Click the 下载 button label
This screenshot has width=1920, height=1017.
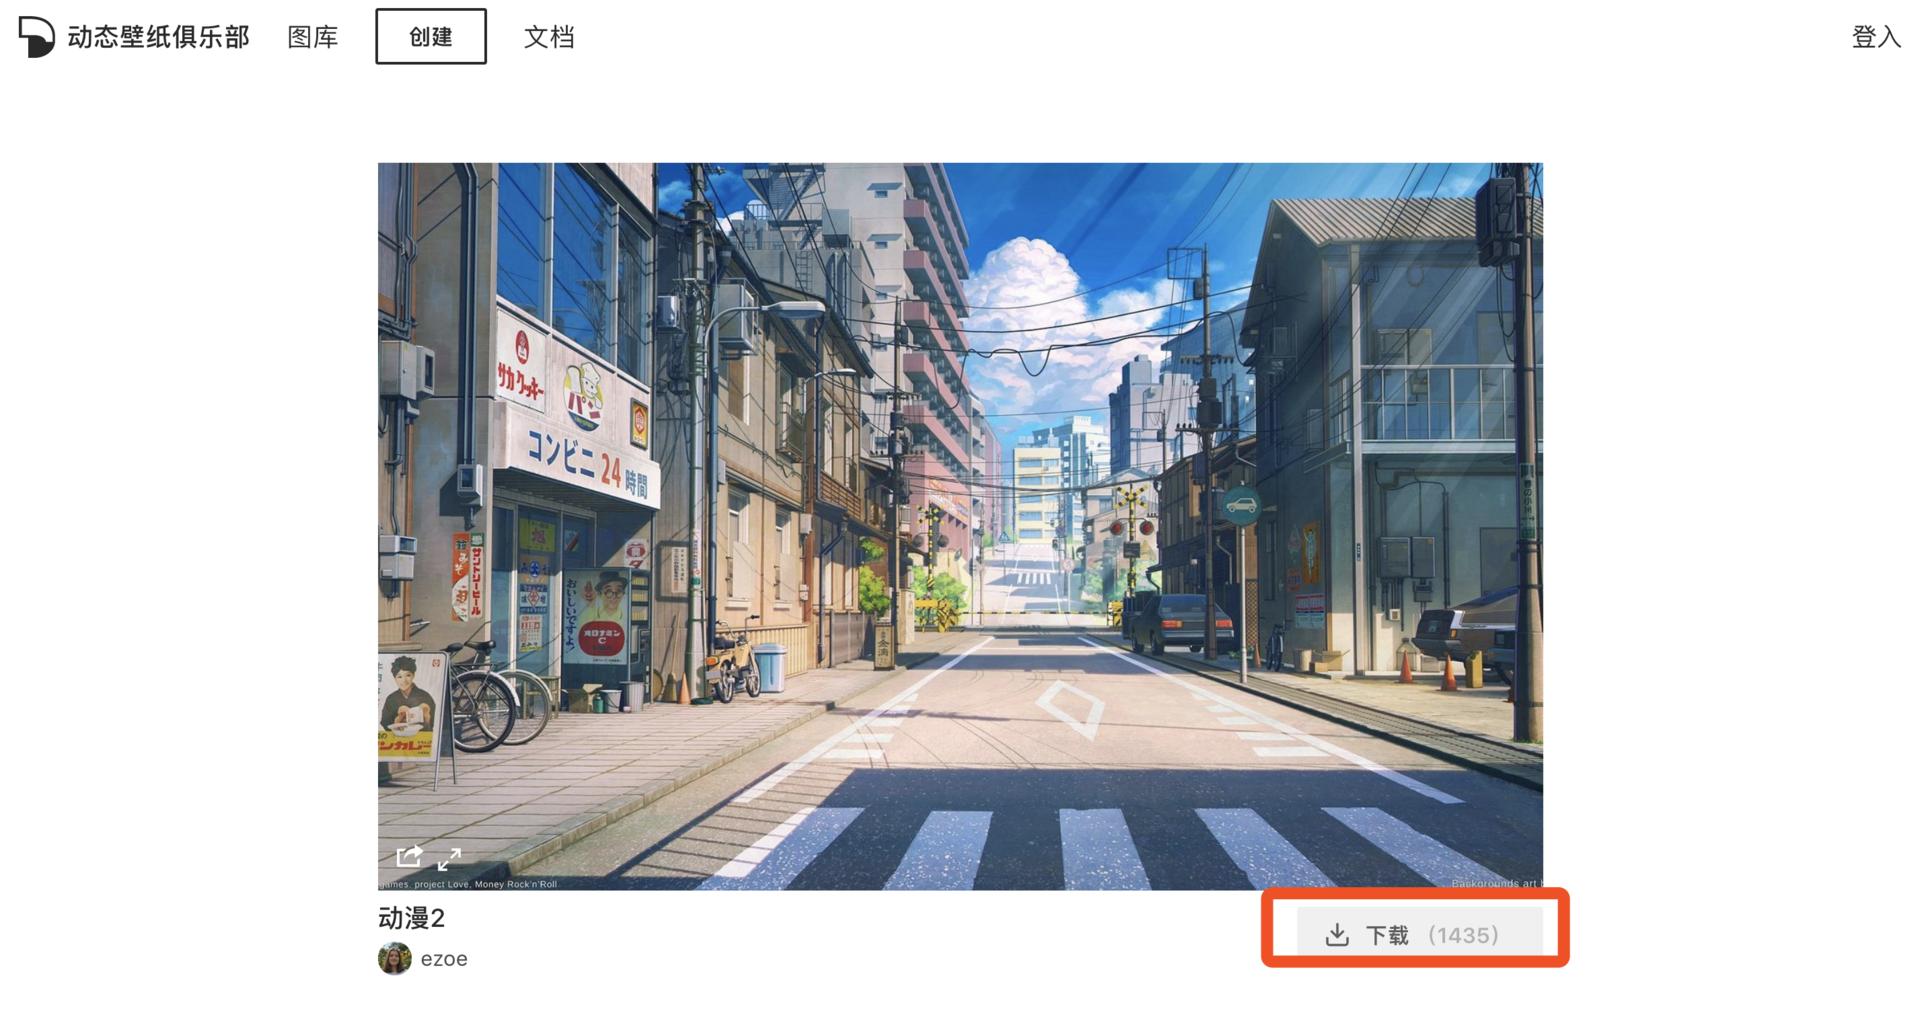point(1387,935)
